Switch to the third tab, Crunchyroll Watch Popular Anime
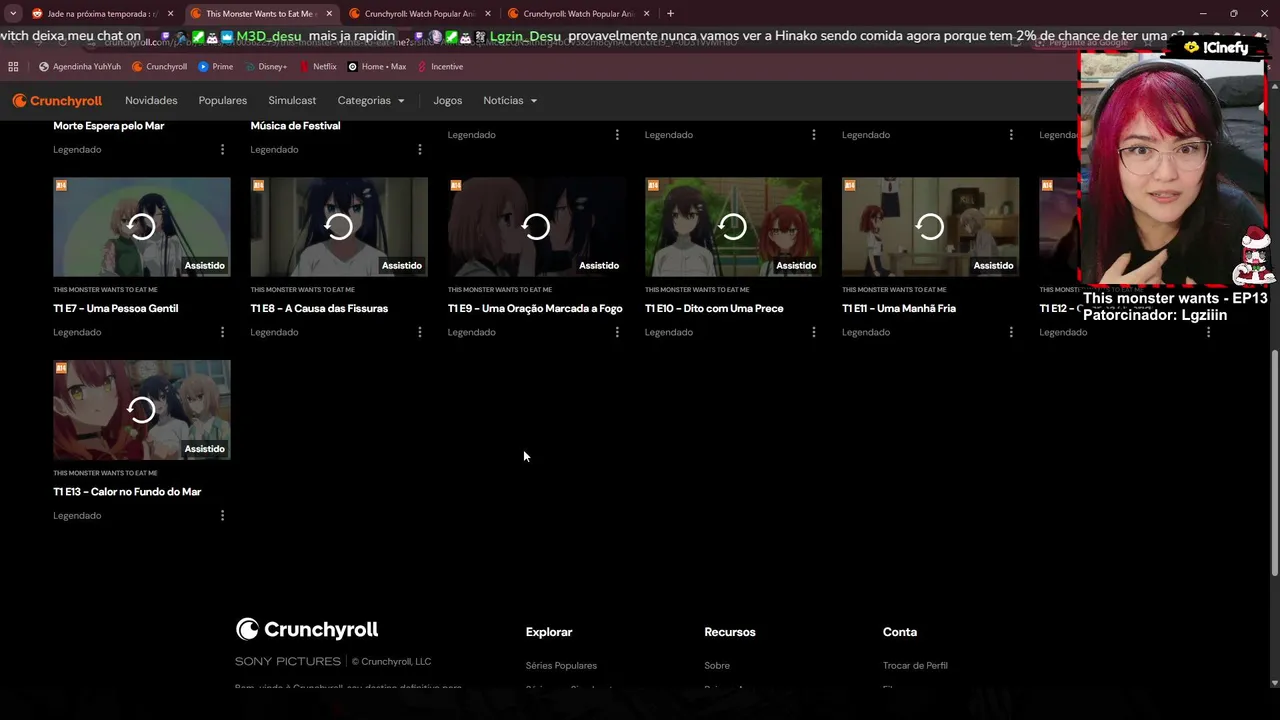1280x720 pixels. pos(420,14)
